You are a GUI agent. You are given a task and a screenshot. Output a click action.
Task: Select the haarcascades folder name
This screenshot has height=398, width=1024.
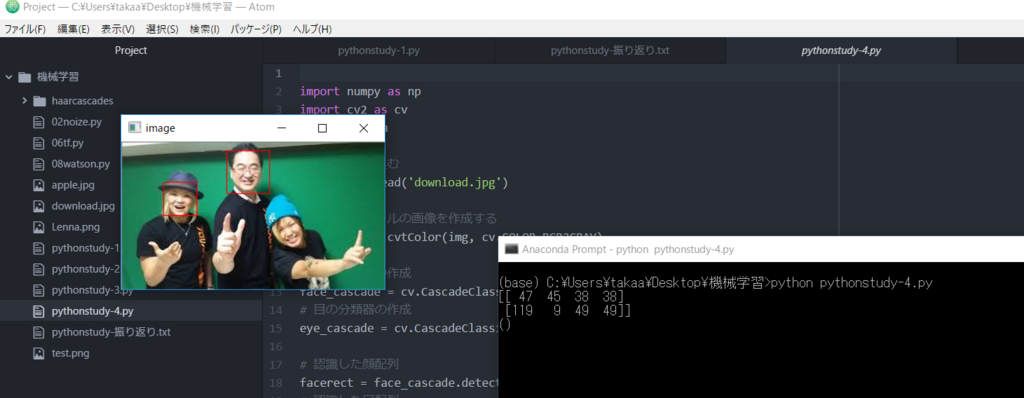82,101
